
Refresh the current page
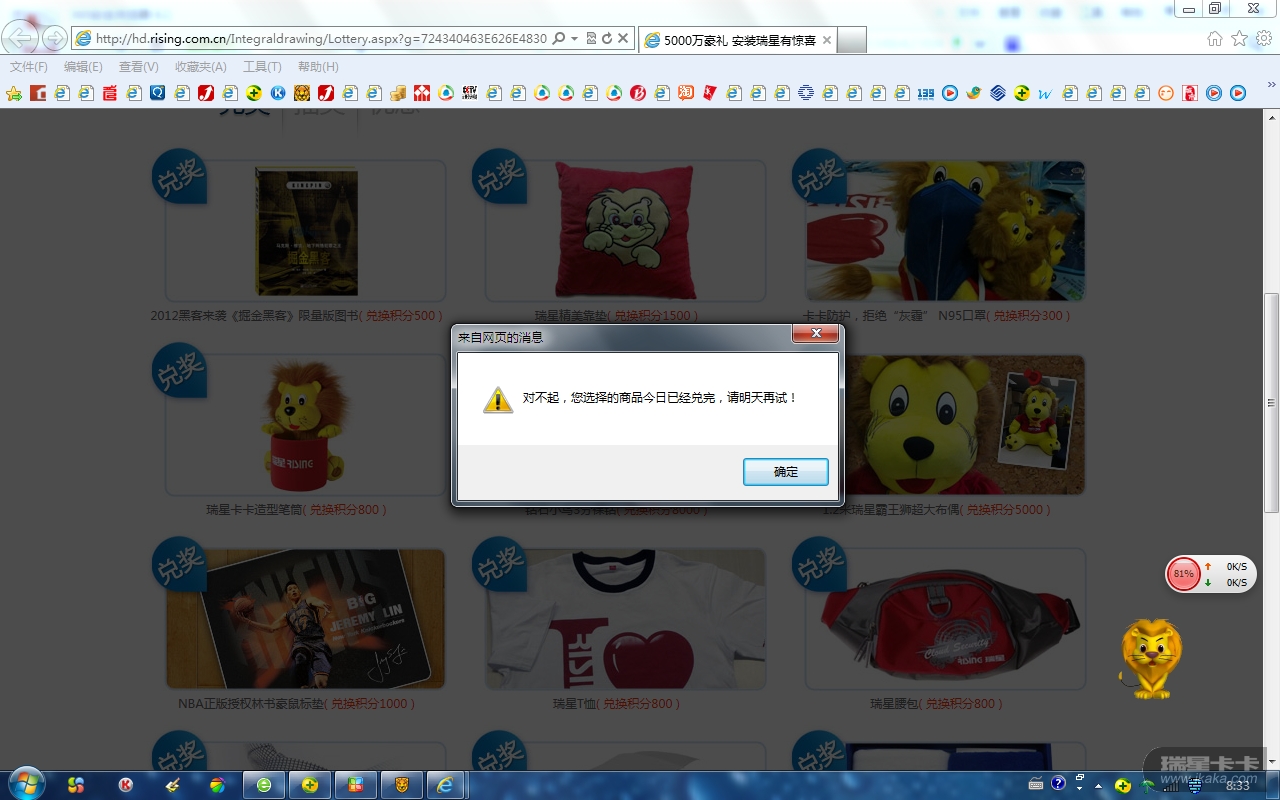[x=607, y=38]
